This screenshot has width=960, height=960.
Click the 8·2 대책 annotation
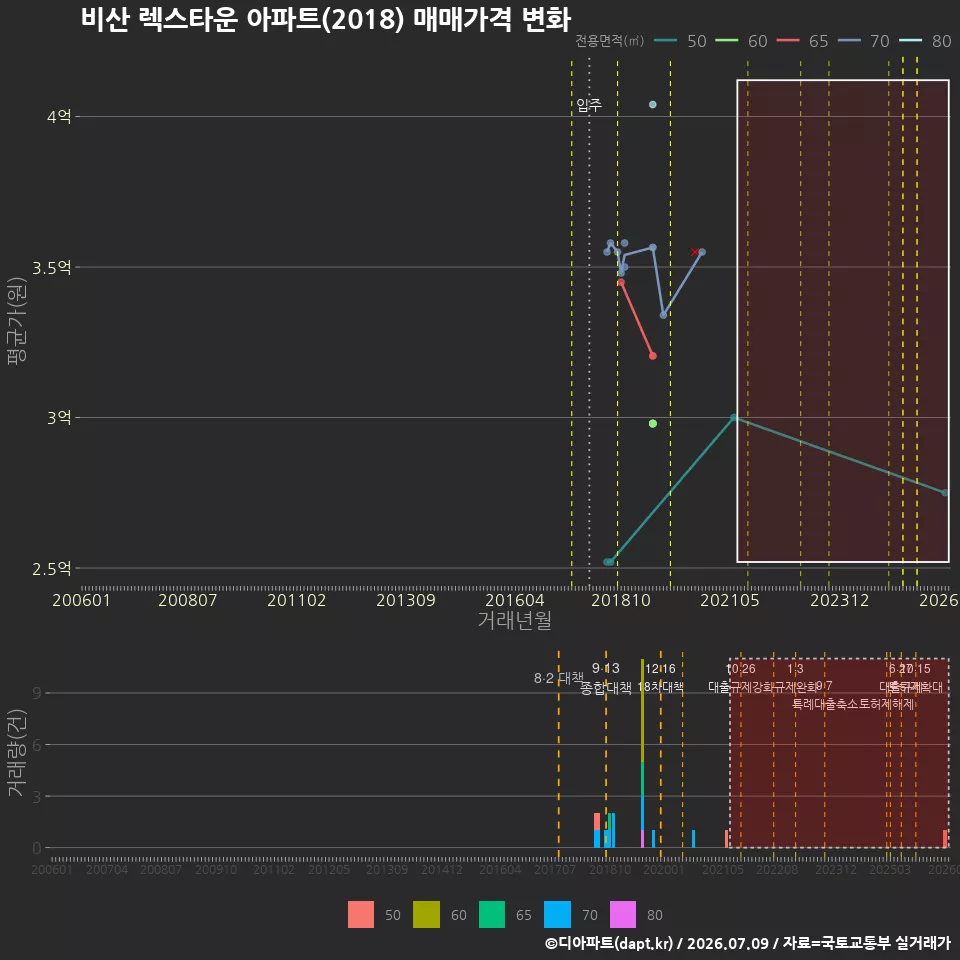pyautogui.click(x=558, y=678)
